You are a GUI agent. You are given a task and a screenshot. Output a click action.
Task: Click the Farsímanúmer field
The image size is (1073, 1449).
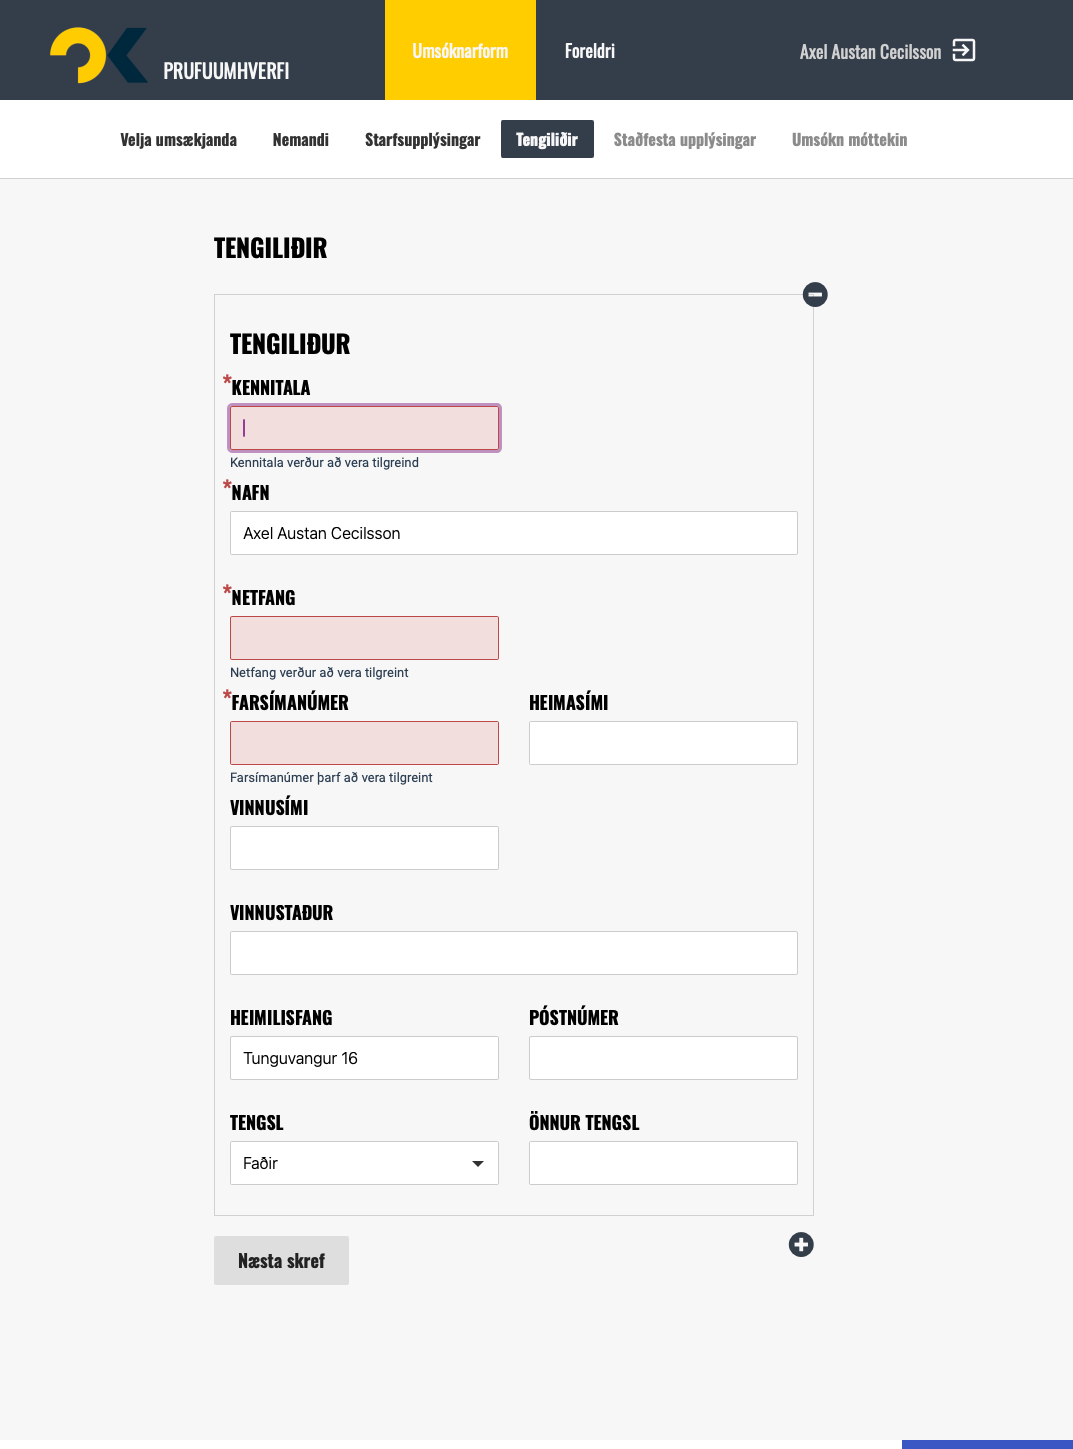pyautogui.click(x=364, y=743)
